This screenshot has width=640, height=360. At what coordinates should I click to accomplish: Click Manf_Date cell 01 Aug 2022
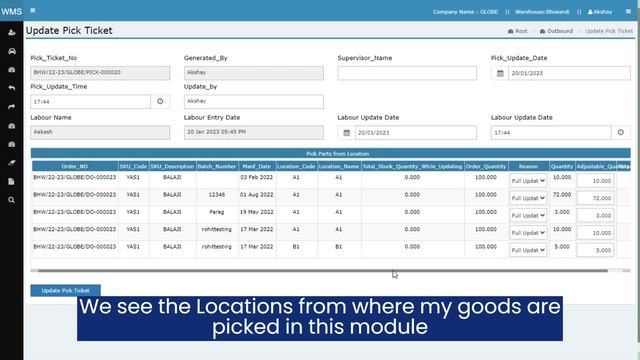257,195
